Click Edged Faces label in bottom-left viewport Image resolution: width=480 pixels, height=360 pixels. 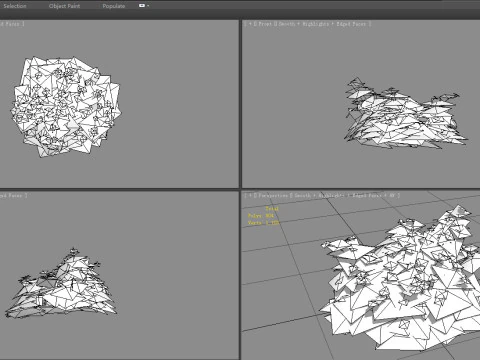[x=12, y=196]
